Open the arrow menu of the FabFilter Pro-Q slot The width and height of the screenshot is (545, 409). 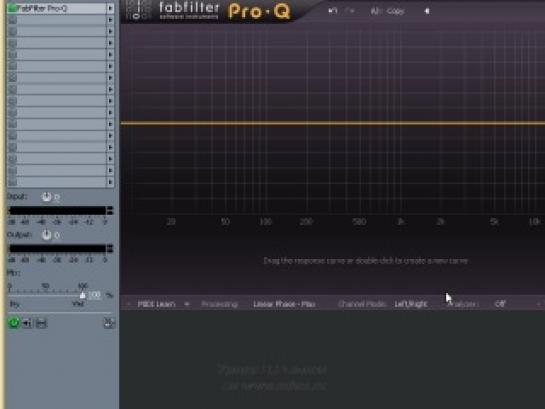pos(110,8)
